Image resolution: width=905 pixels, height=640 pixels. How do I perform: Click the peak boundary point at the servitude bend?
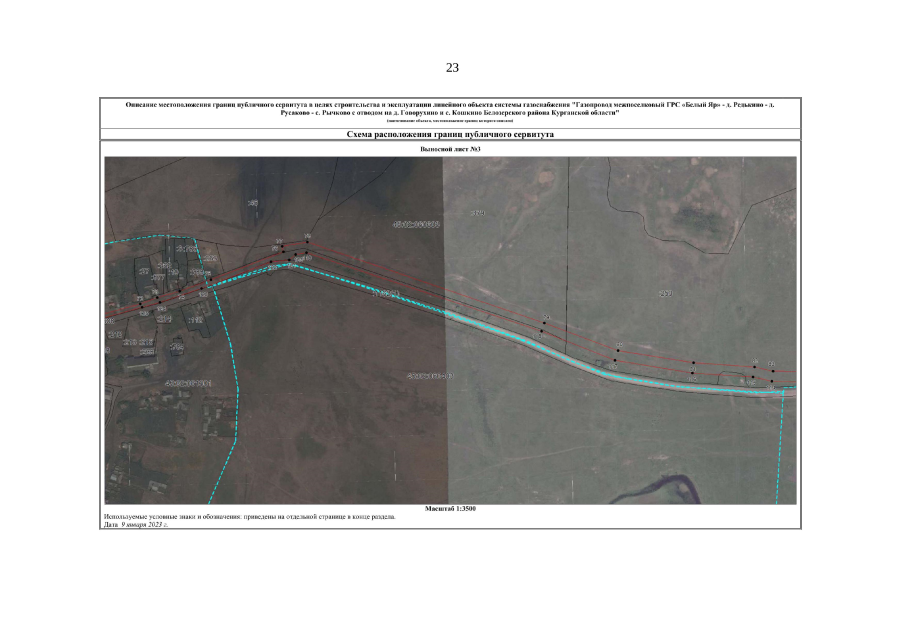pyautogui.click(x=307, y=241)
